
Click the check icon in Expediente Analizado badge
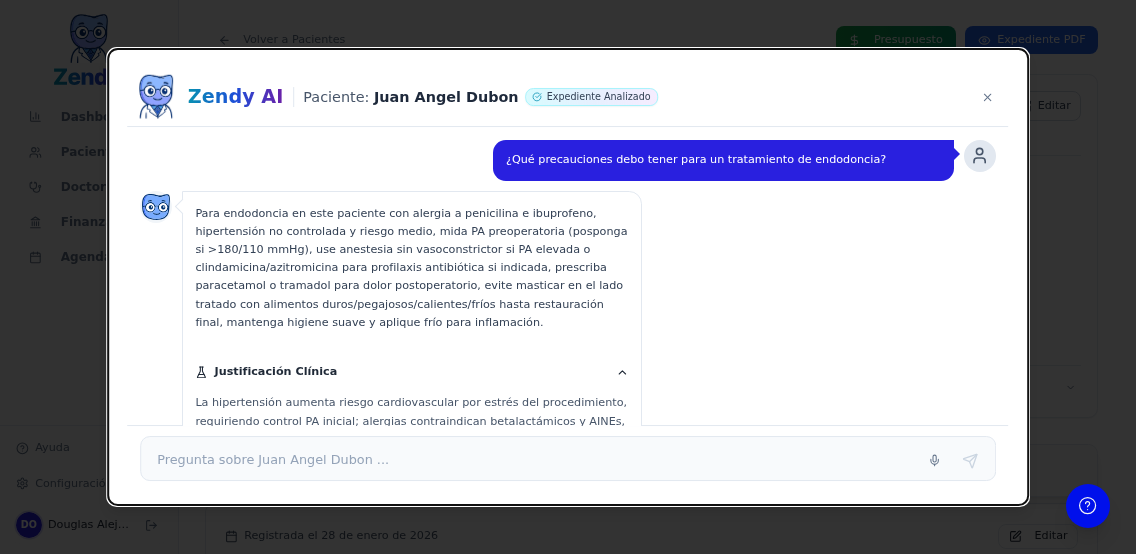pos(537,97)
